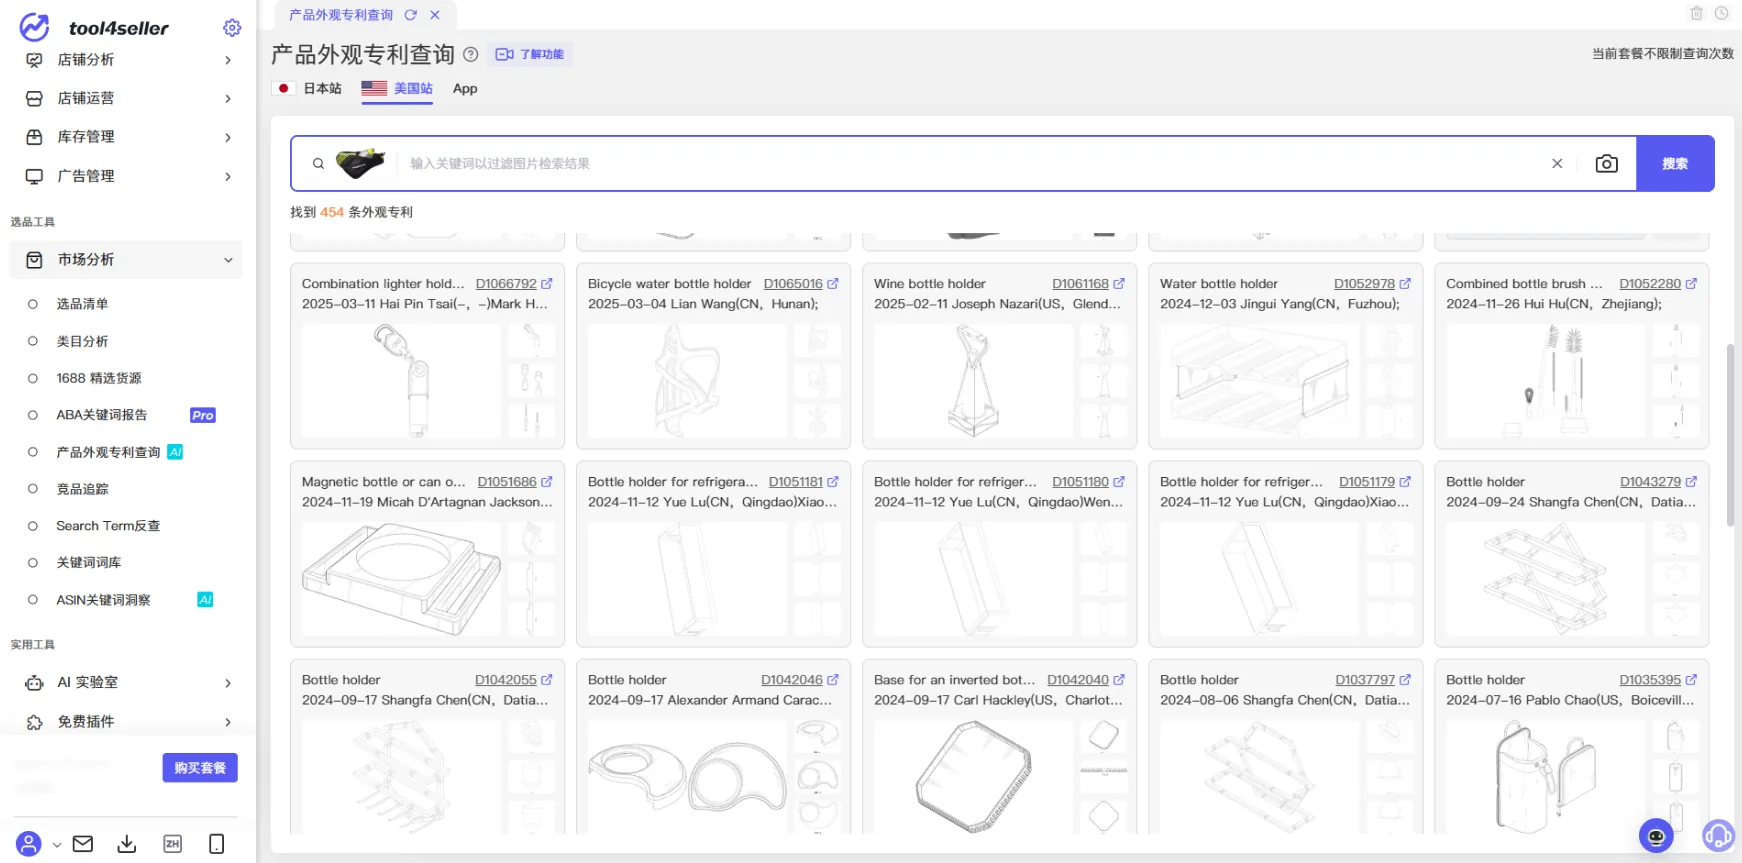Screen dimensions: 1742x863
Task: Switch language with the ZH icon
Action: click(x=172, y=844)
